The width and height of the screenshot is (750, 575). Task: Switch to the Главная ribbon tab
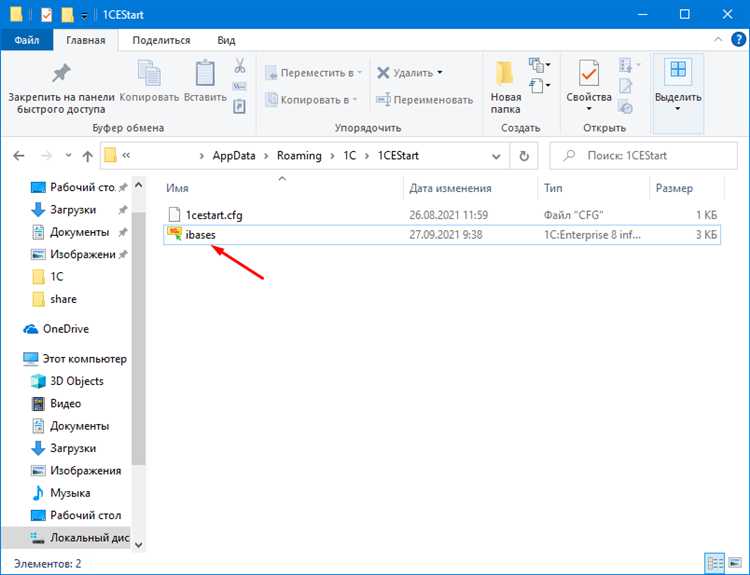pos(86,40)
